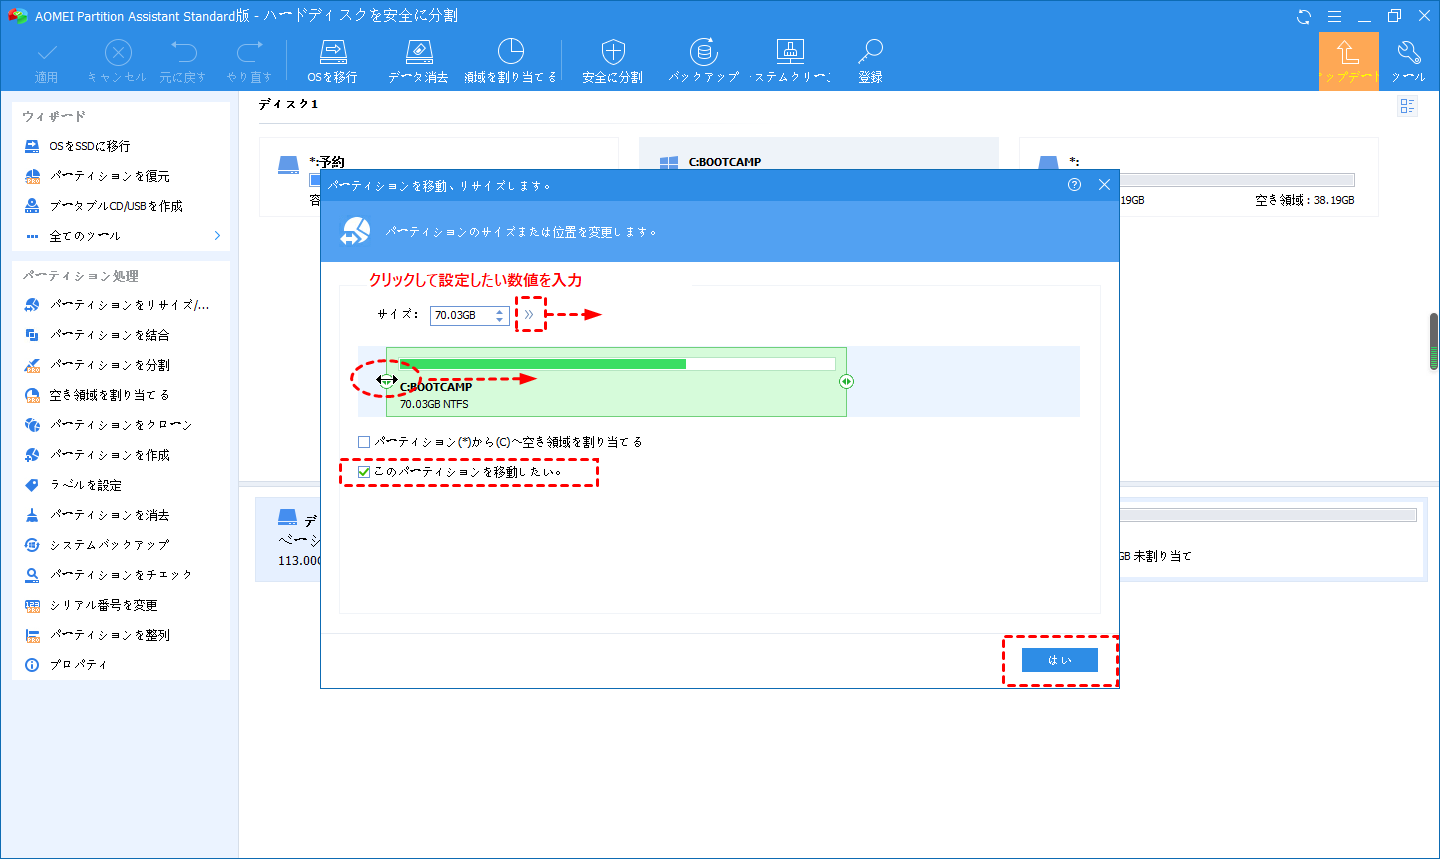Close the AOMEI Partition Assistant window
This screenshot has height=859, width=1440.
click(x=1424, y=17)
